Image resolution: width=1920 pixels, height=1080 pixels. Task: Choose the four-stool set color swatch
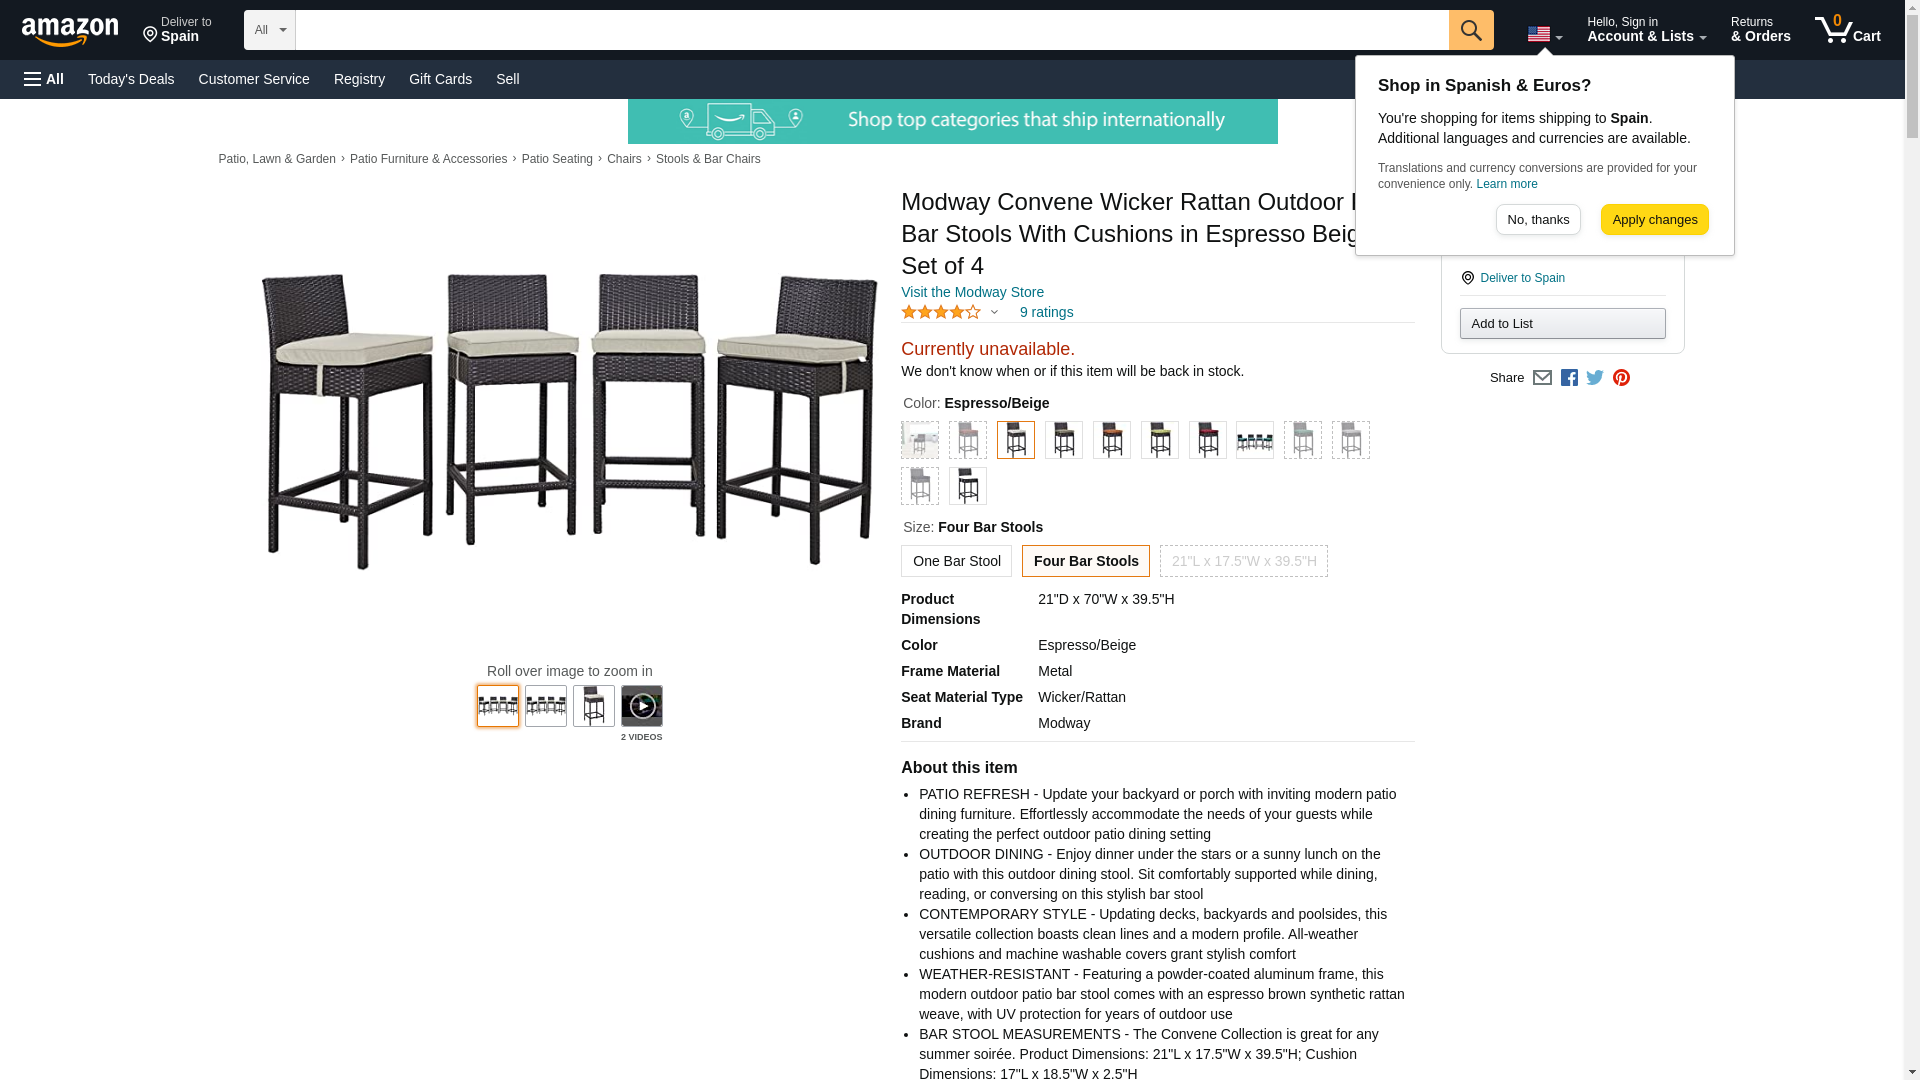click(1255, 440)
